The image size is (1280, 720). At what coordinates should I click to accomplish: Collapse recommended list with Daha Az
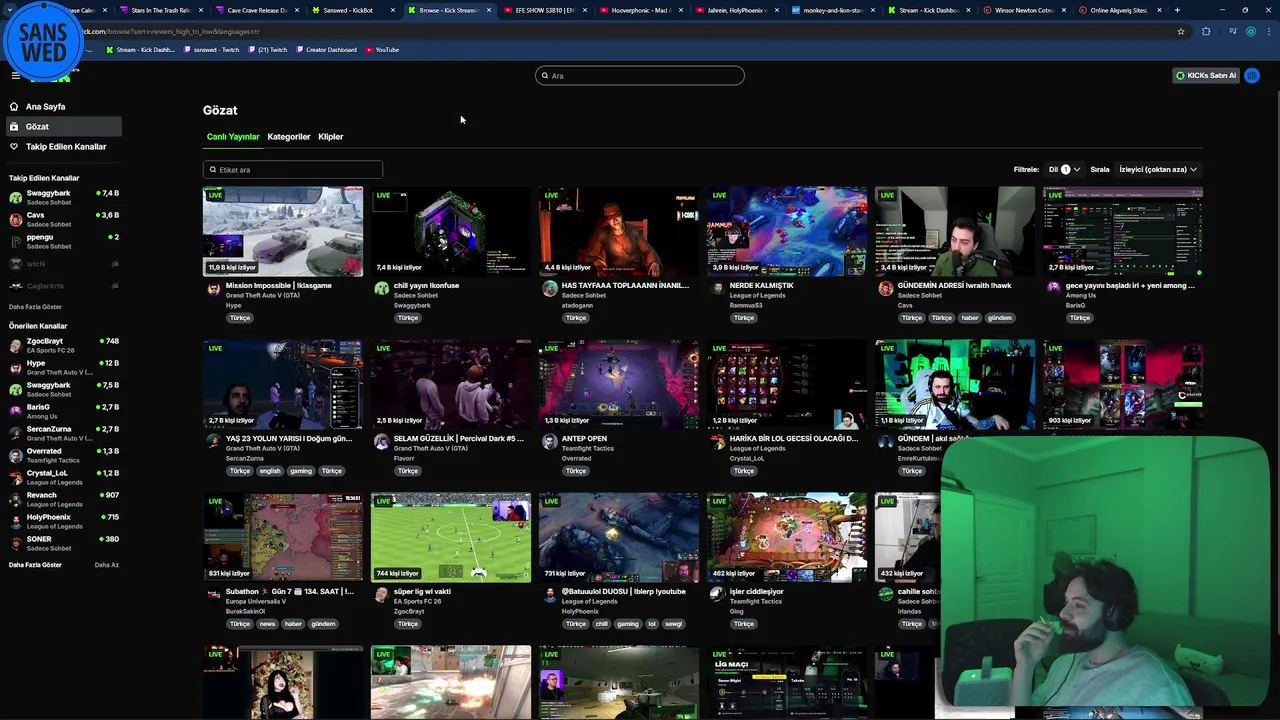click(x=106, y=565)
